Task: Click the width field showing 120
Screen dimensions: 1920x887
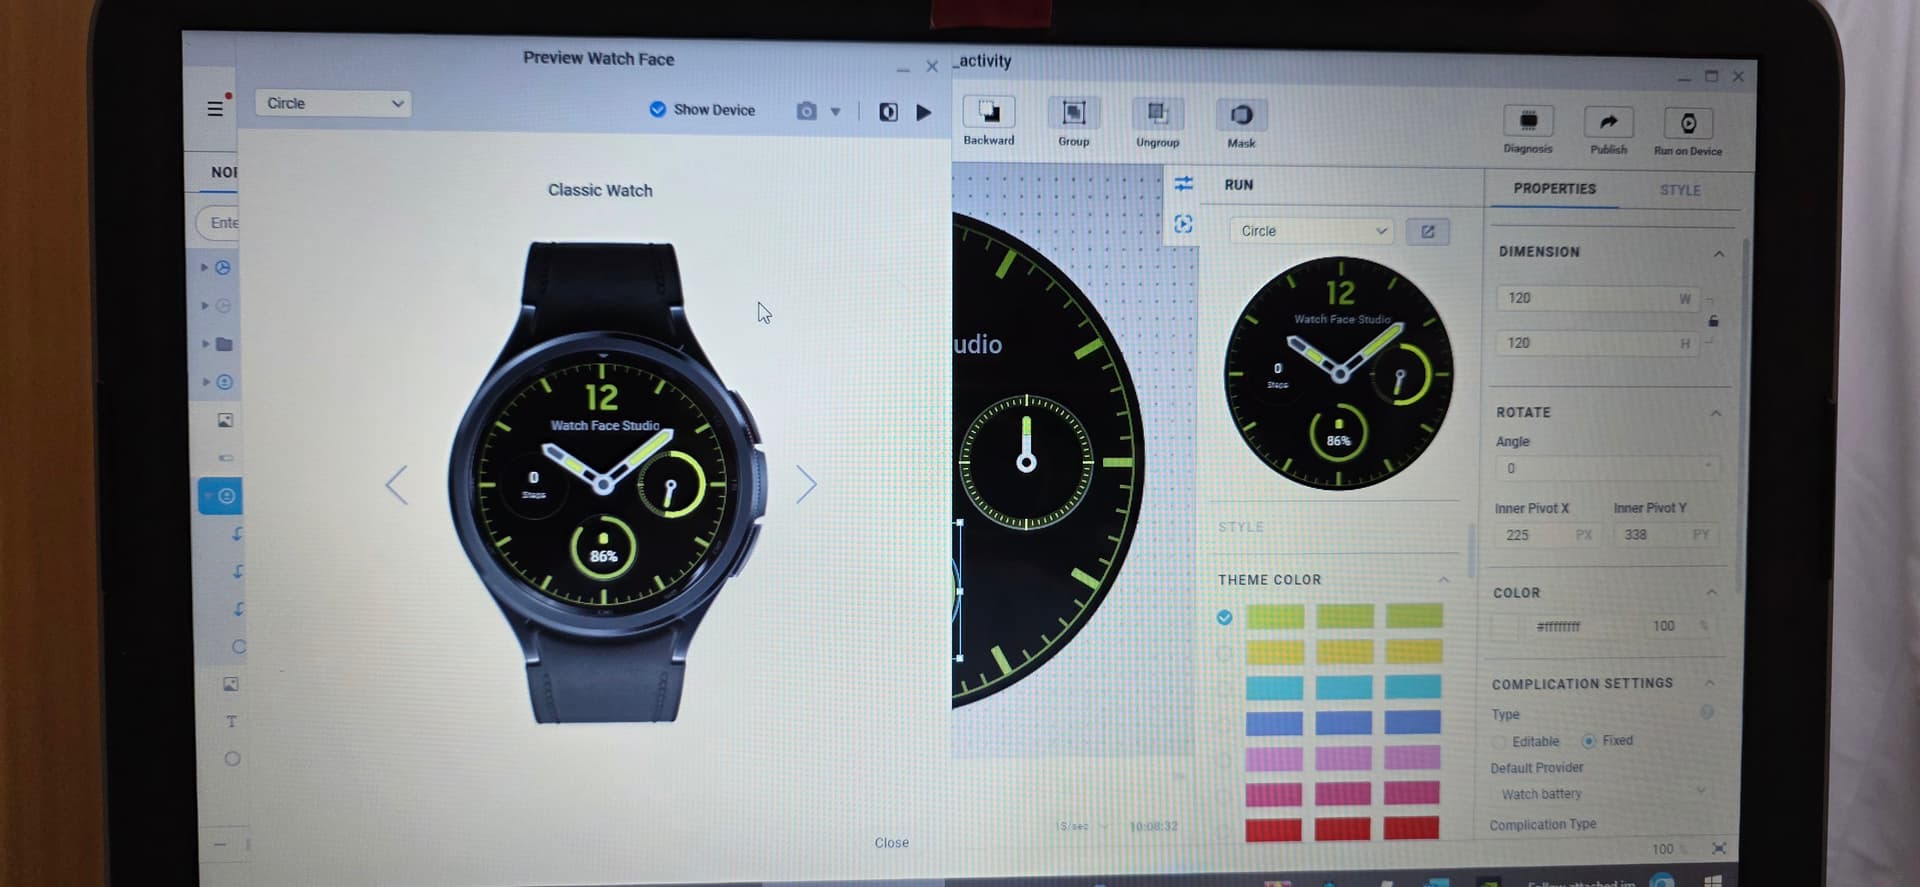Action: click(1597, 298)
